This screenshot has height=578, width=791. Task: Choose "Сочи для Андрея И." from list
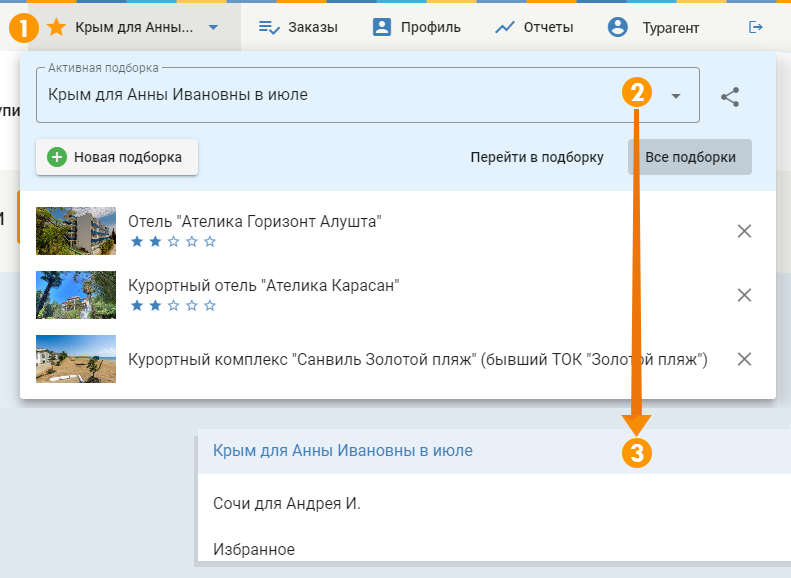click(x=287, y=503)
